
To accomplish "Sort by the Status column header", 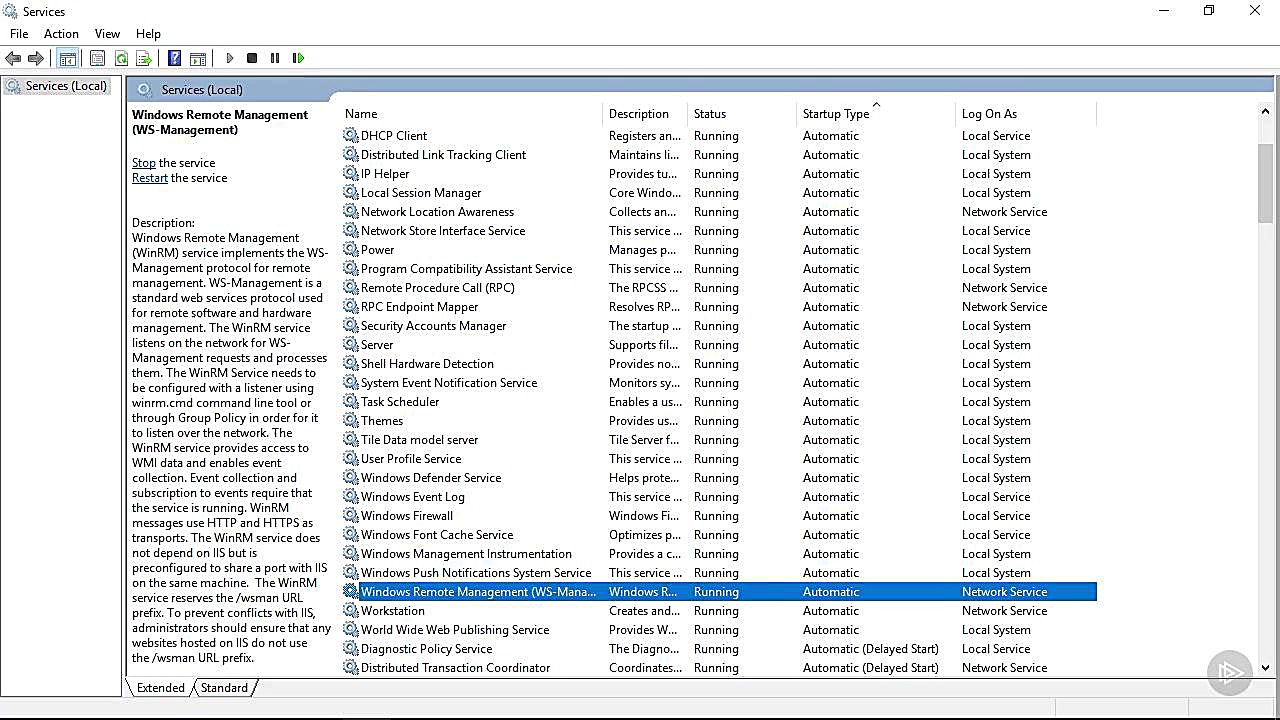I will [742, 114].
